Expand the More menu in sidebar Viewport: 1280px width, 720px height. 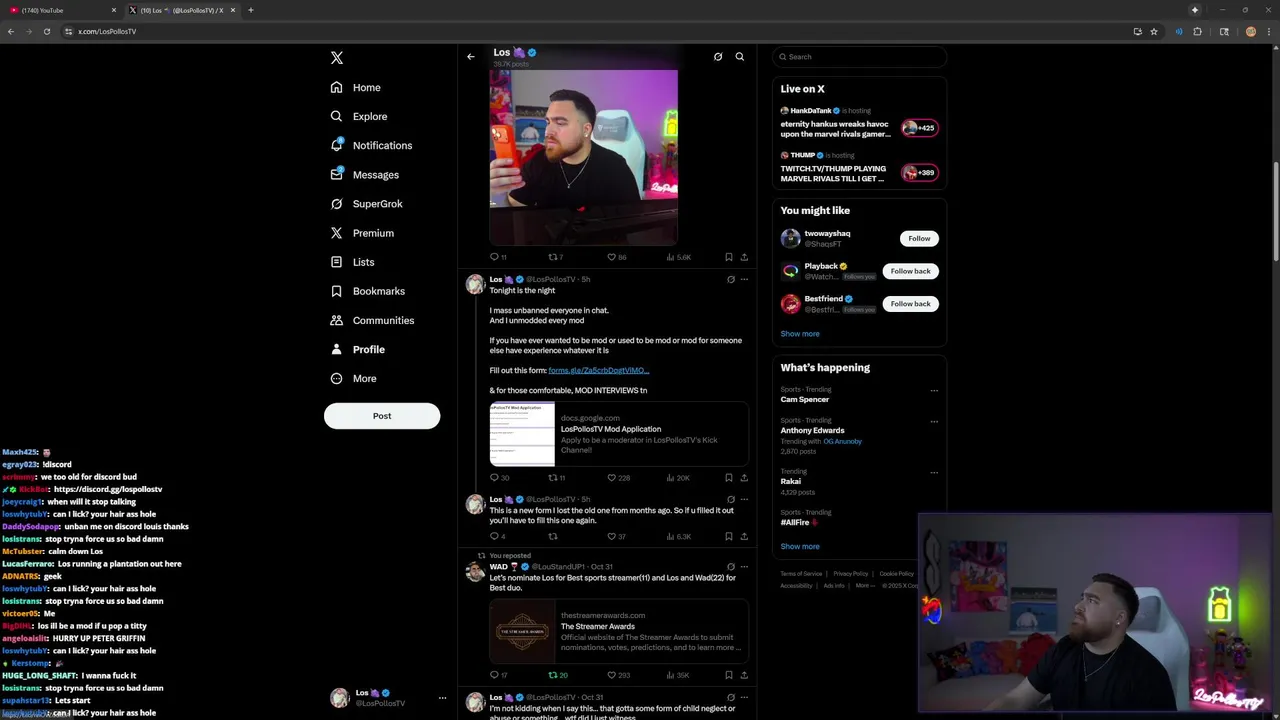click(354, 379)
